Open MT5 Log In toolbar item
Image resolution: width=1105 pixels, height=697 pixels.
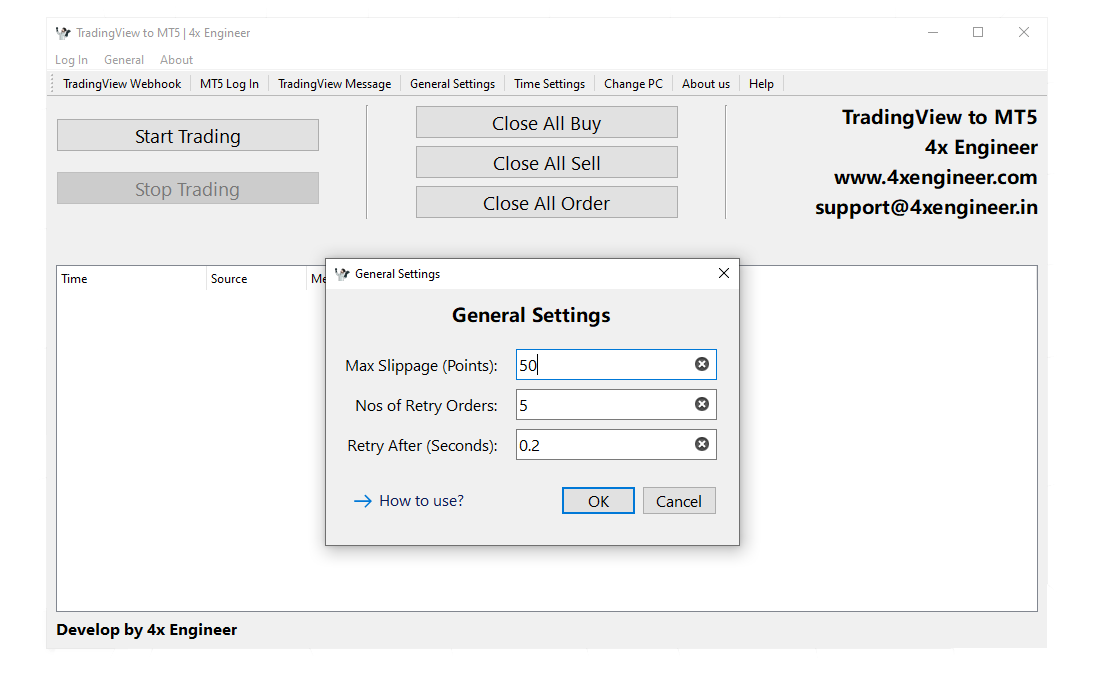tap(229, 84)
